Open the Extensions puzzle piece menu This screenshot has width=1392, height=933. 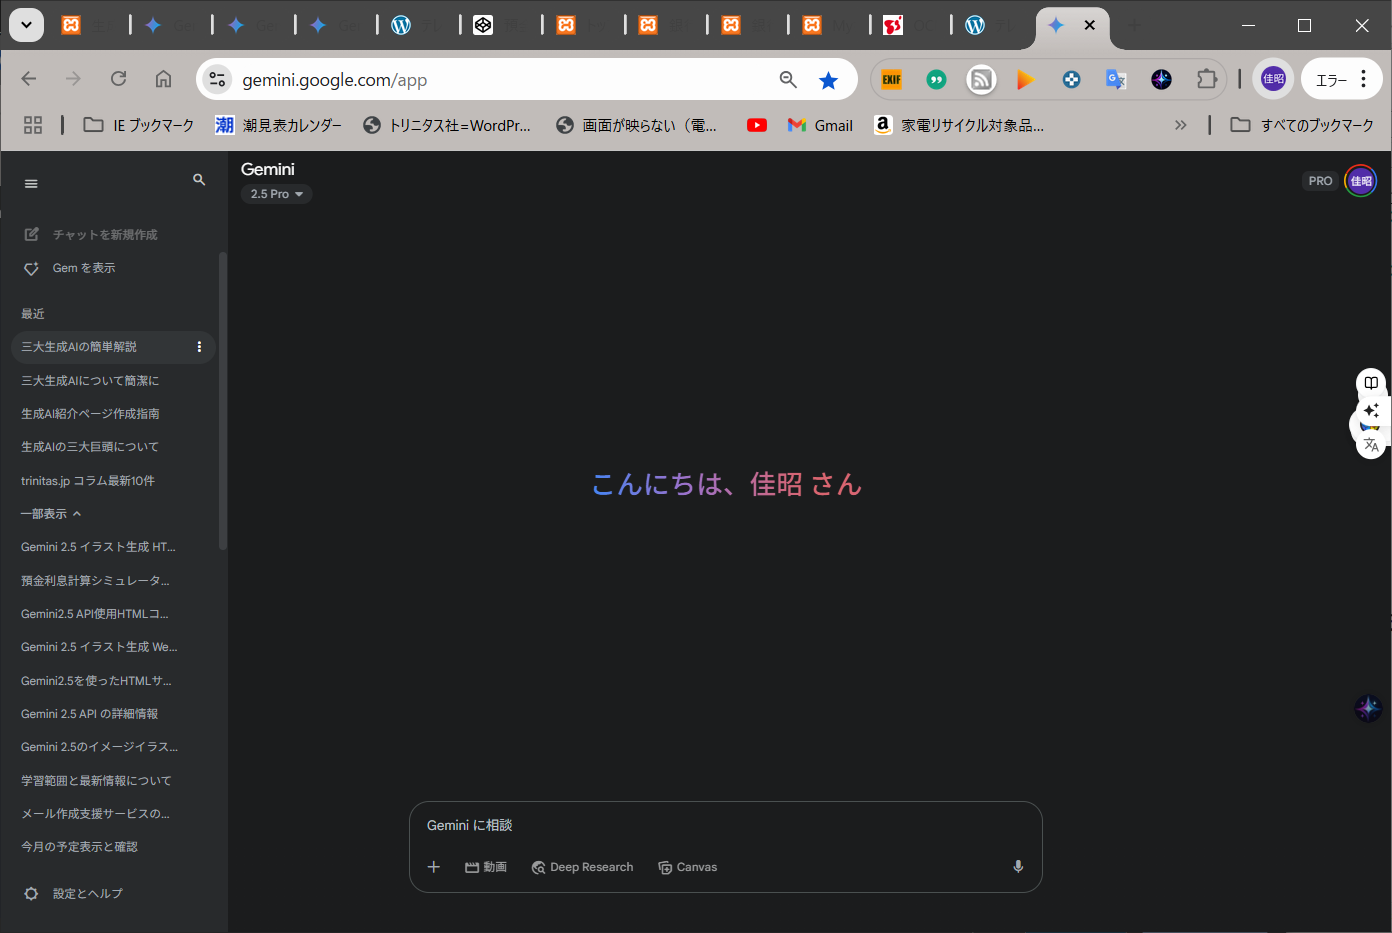1207,79
